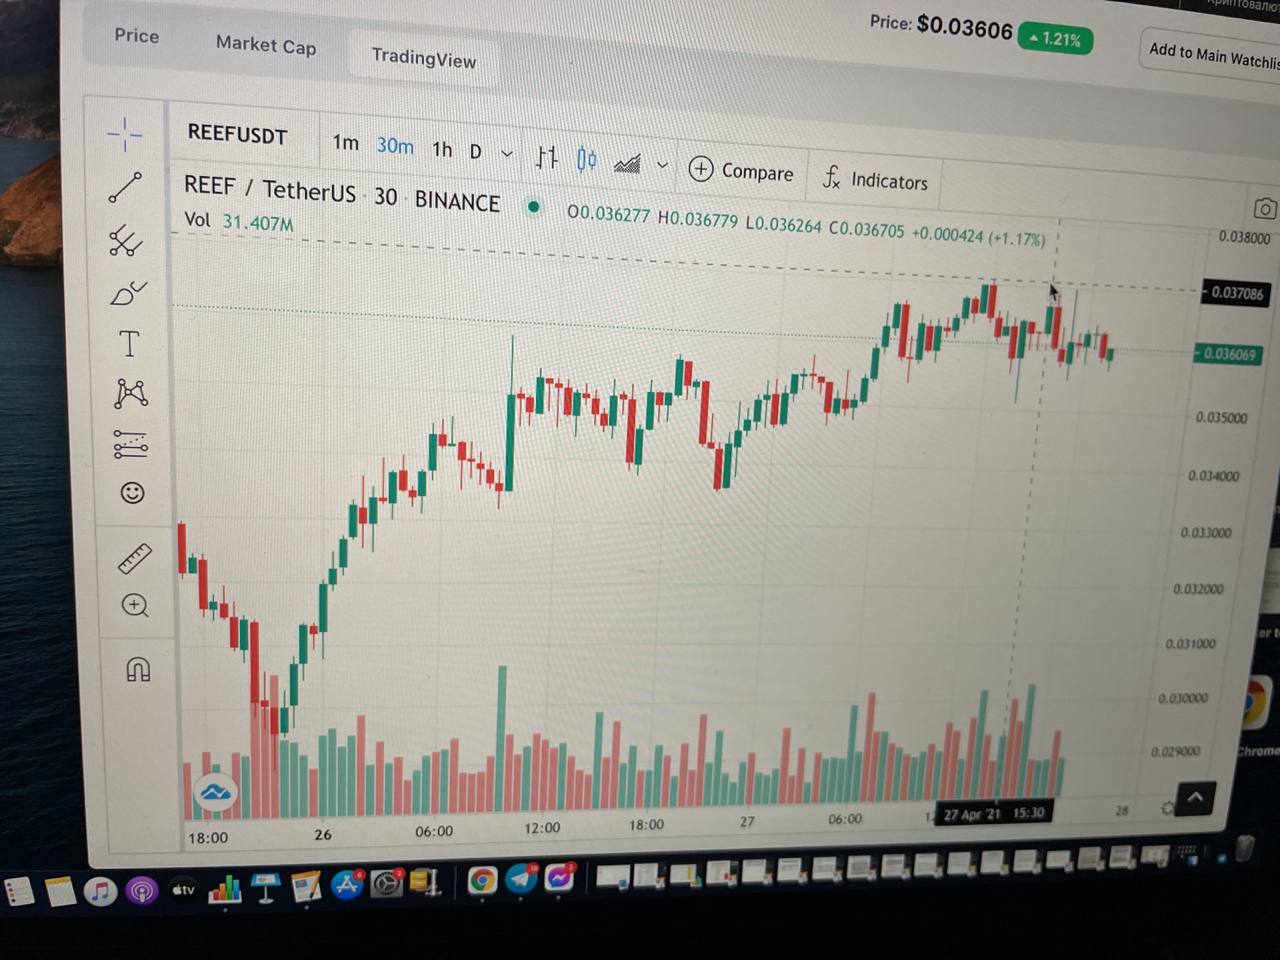This screenshot has height=960, width=1280.
Task: Open the emoji icons tool
Action: [132, 492]
